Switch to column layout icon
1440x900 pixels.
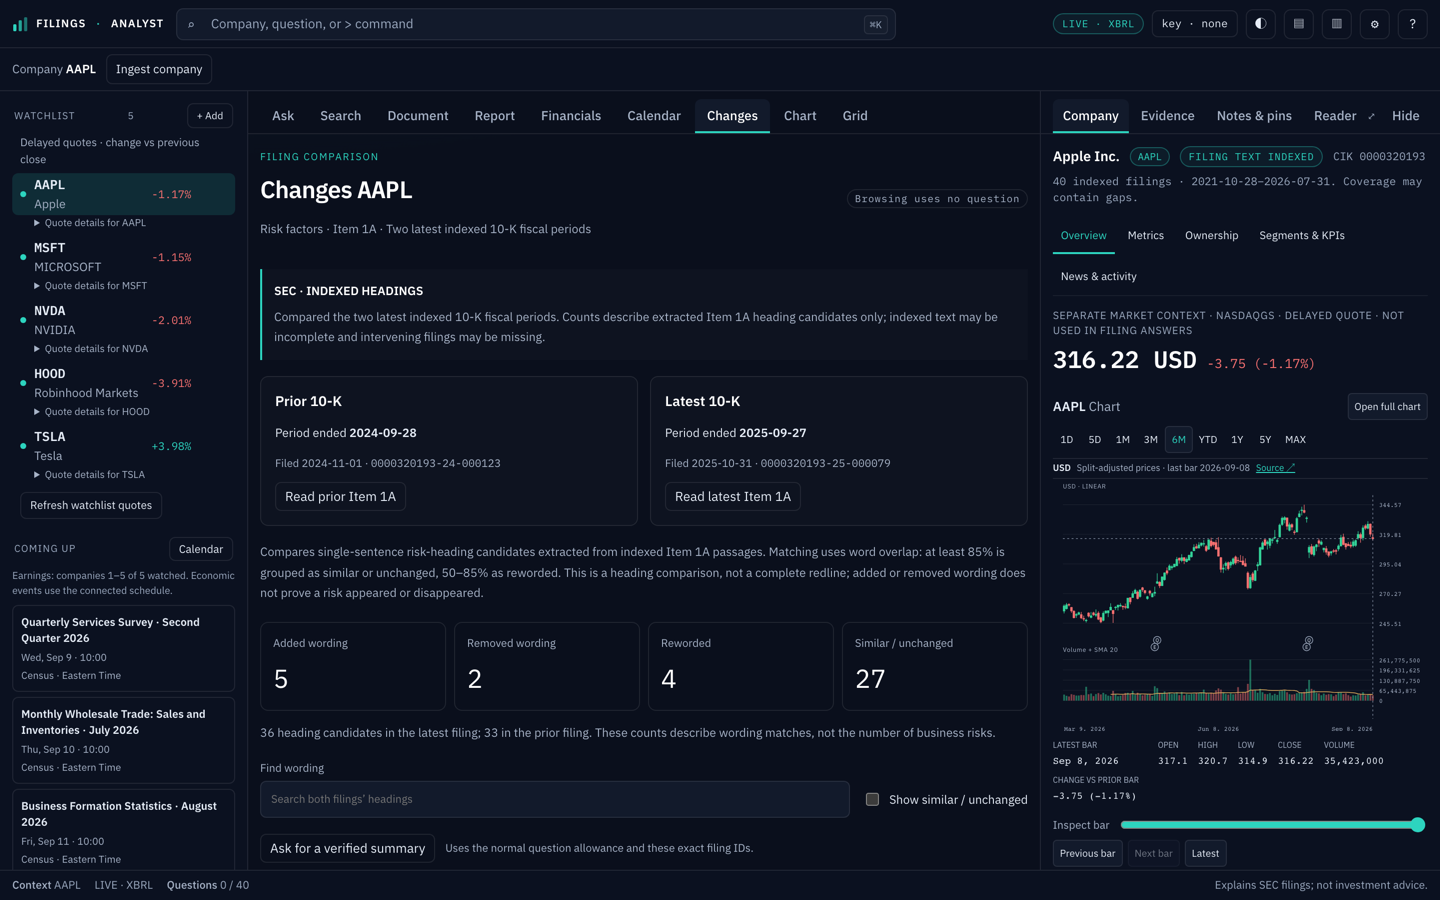(1337, 24)
